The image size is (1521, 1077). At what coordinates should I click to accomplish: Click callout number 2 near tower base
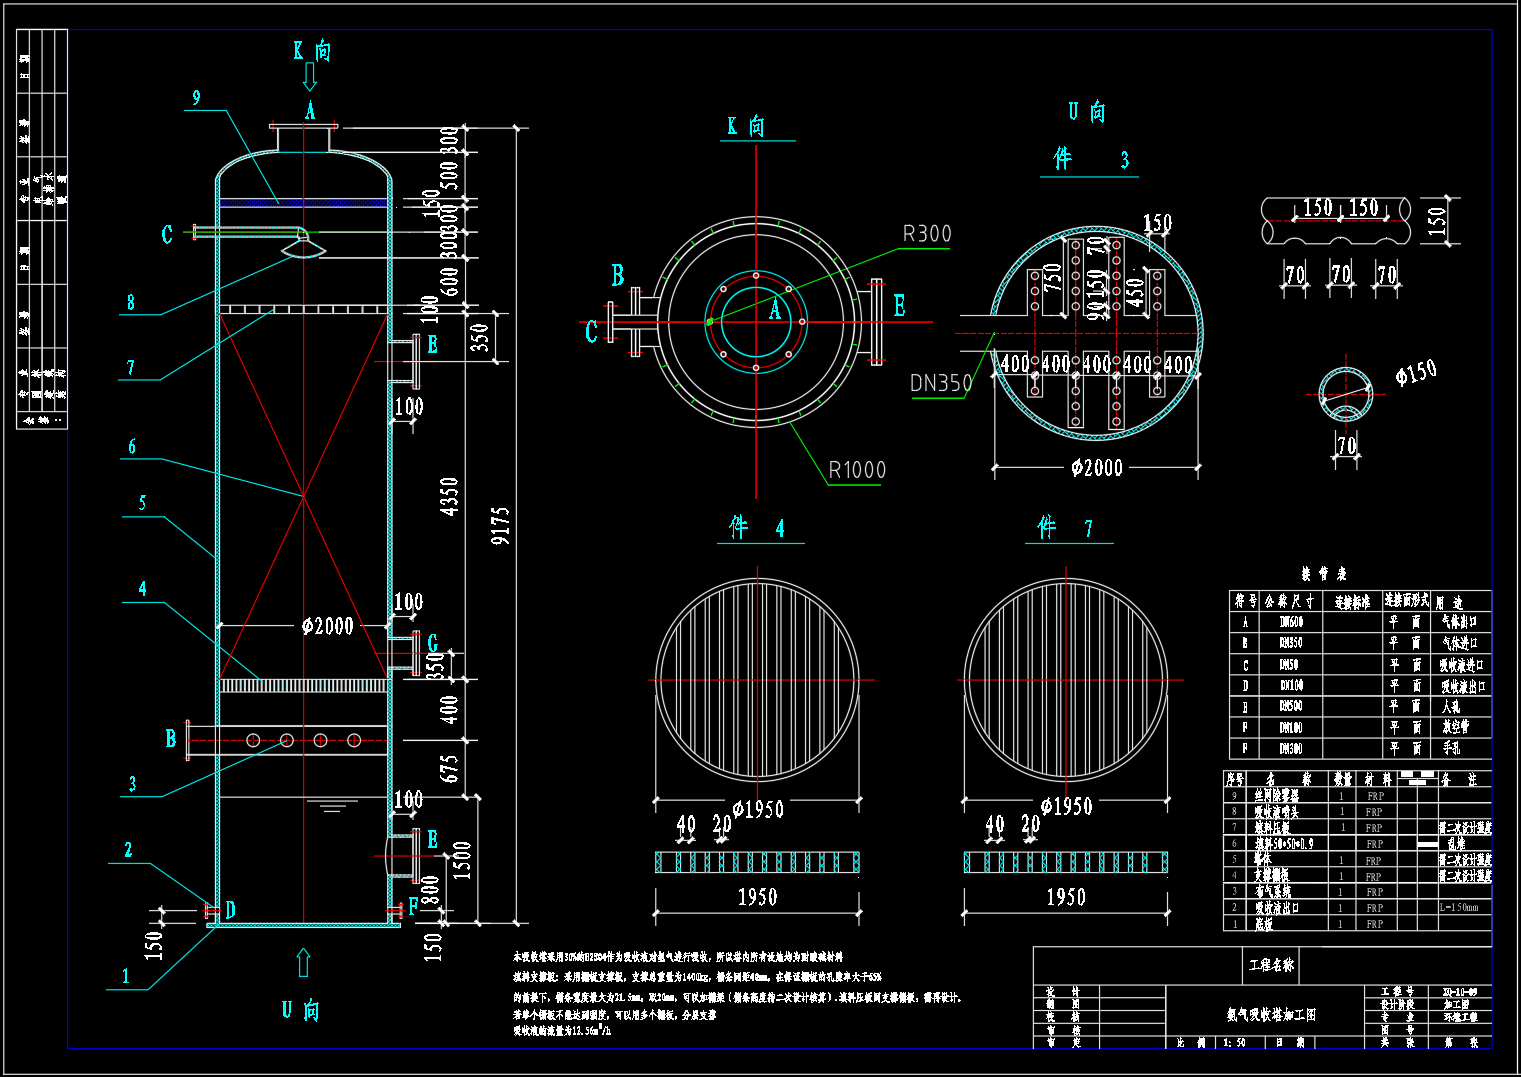pos(128,850)
